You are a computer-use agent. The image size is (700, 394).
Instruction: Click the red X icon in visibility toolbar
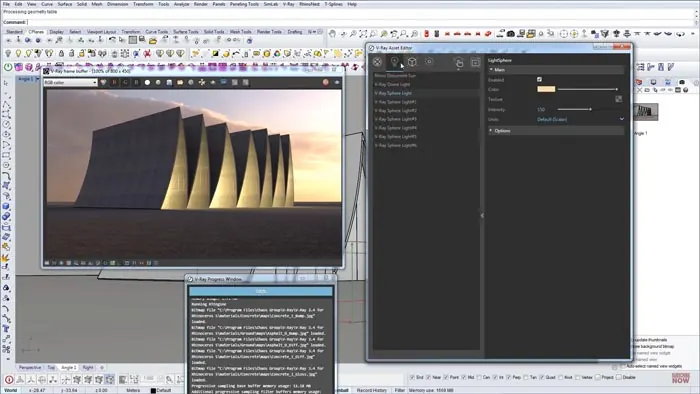click(147, 54)
